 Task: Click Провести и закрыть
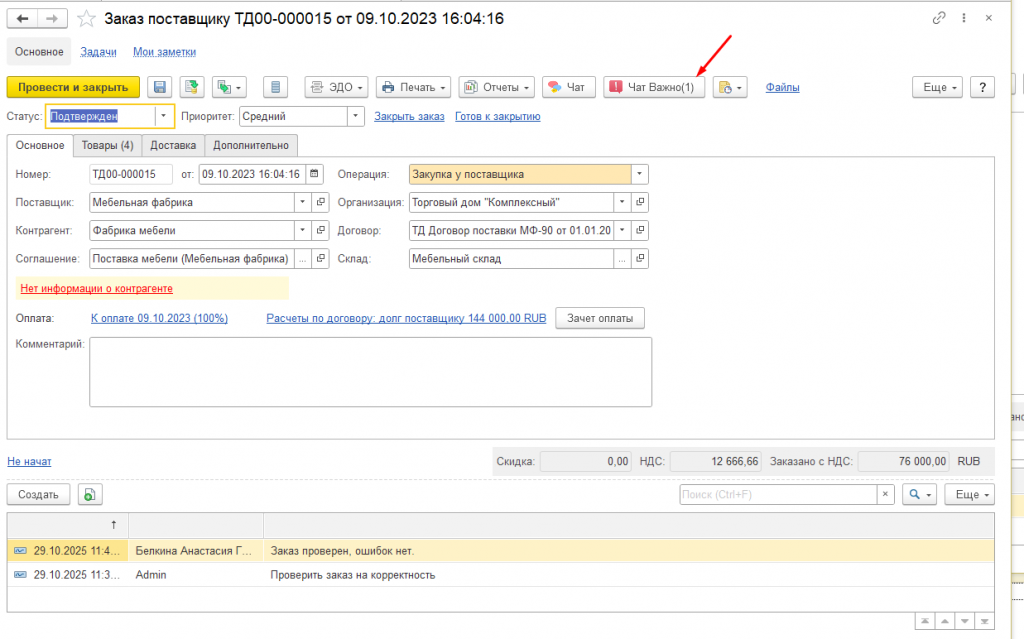[73, 87]
